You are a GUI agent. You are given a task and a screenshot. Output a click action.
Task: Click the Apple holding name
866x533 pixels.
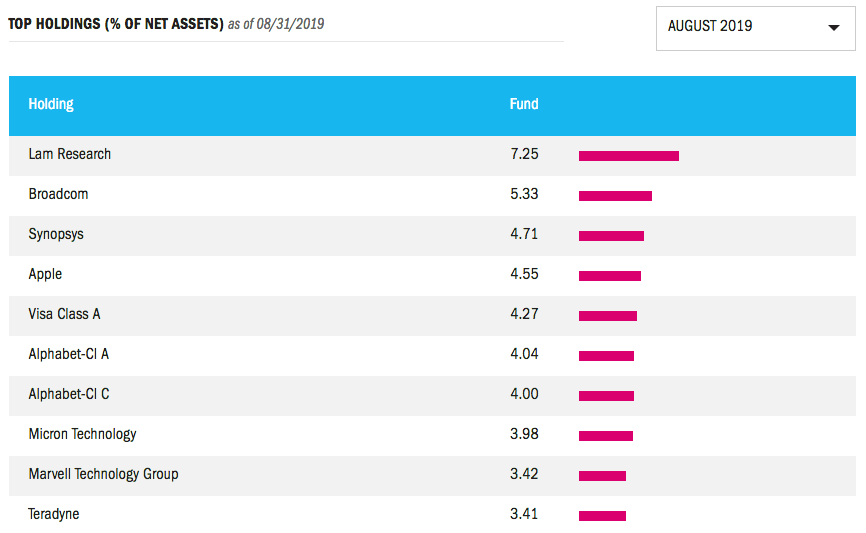tap(45, 275)
